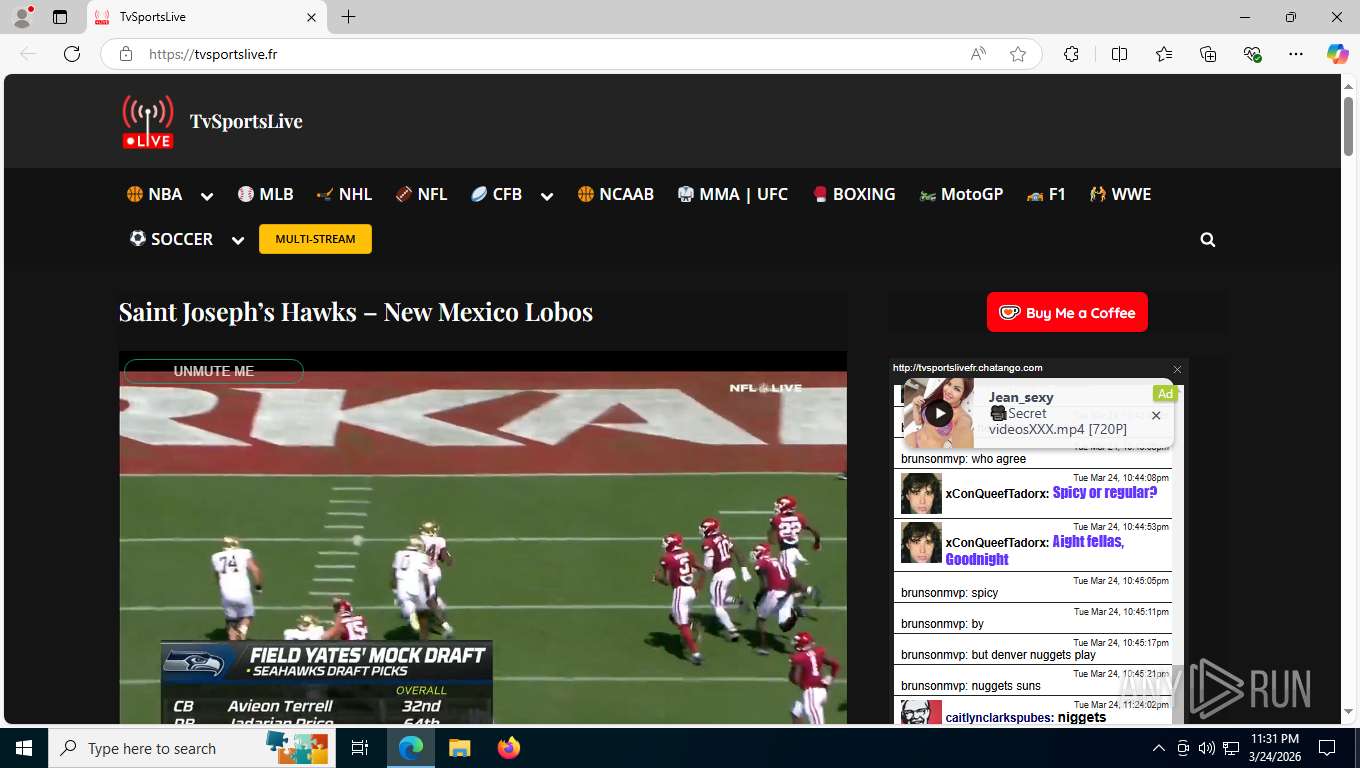Viewport: 1360px width, 768px height.
Task: Open the WWE section
Action: [x=1120, y=194]
